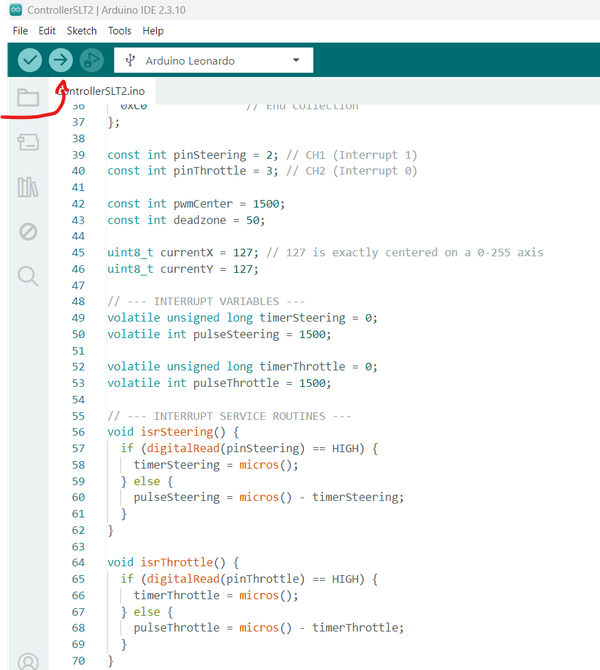Click line number 56 in gutter
600x670 pixels.
[x=78, y=432]
